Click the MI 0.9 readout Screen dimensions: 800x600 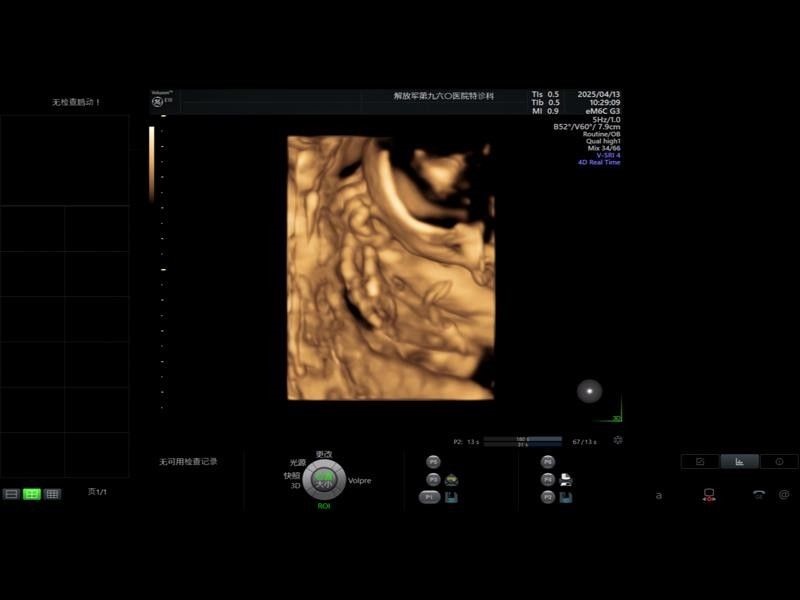coord(545,111)
